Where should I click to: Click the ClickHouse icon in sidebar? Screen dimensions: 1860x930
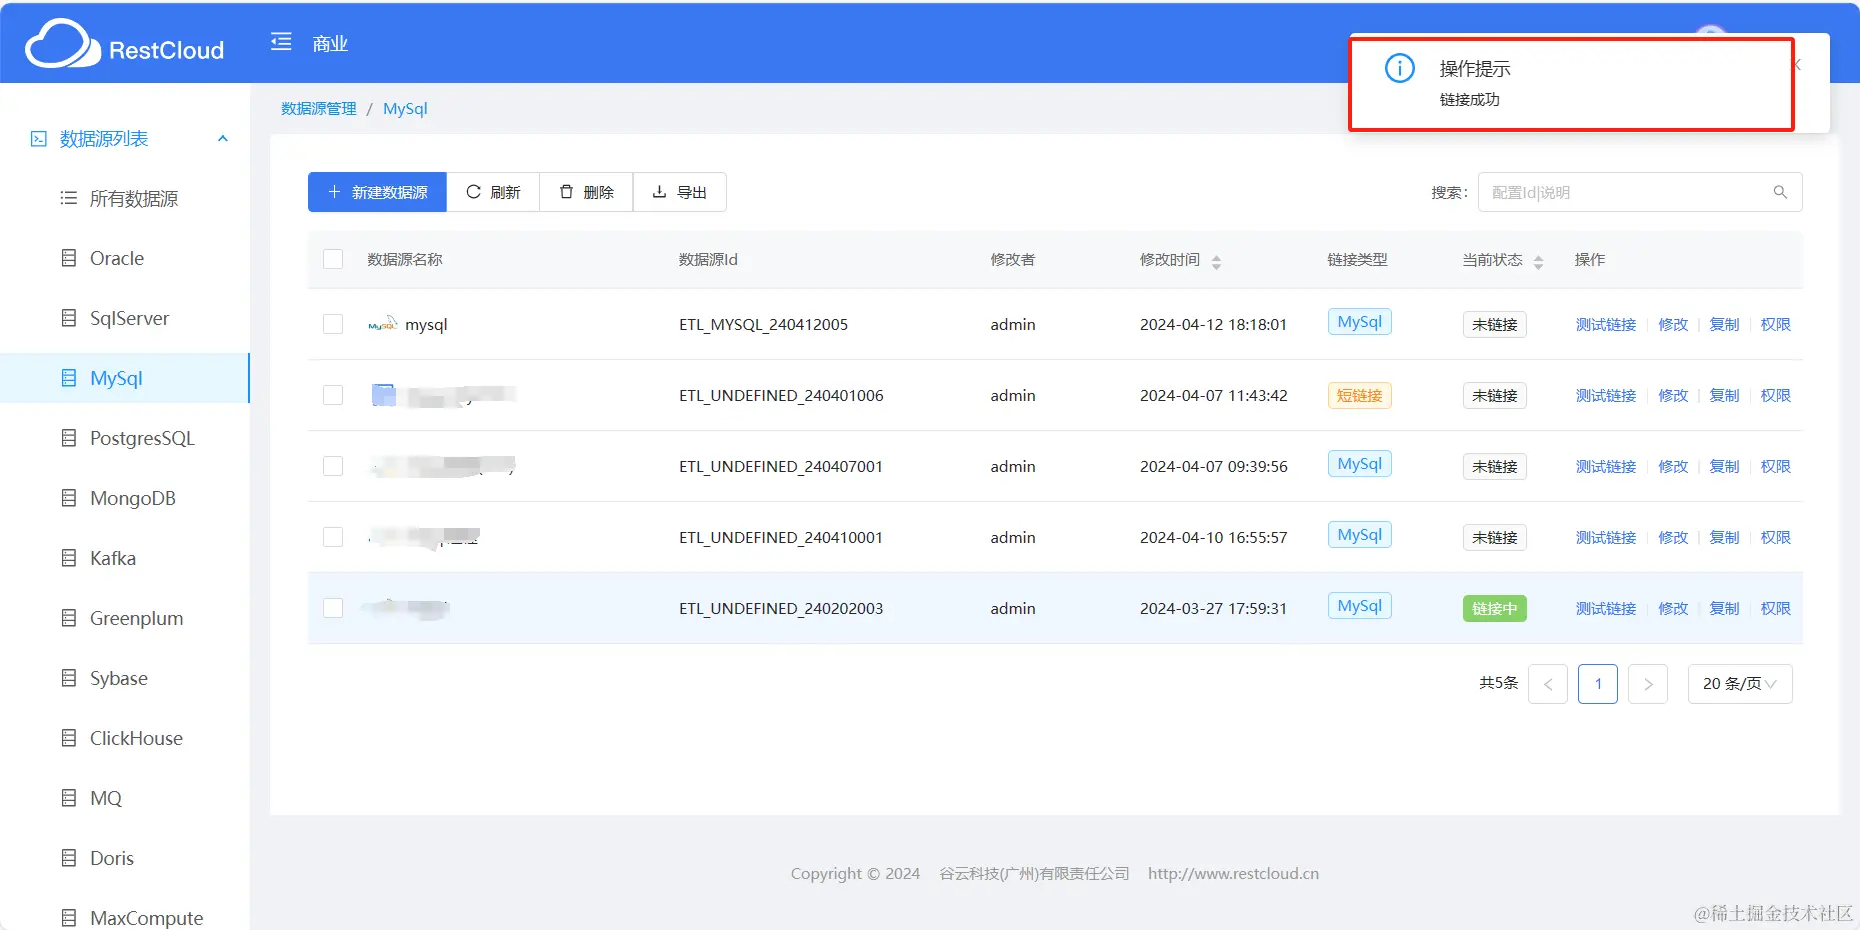(x=69, y=738)
